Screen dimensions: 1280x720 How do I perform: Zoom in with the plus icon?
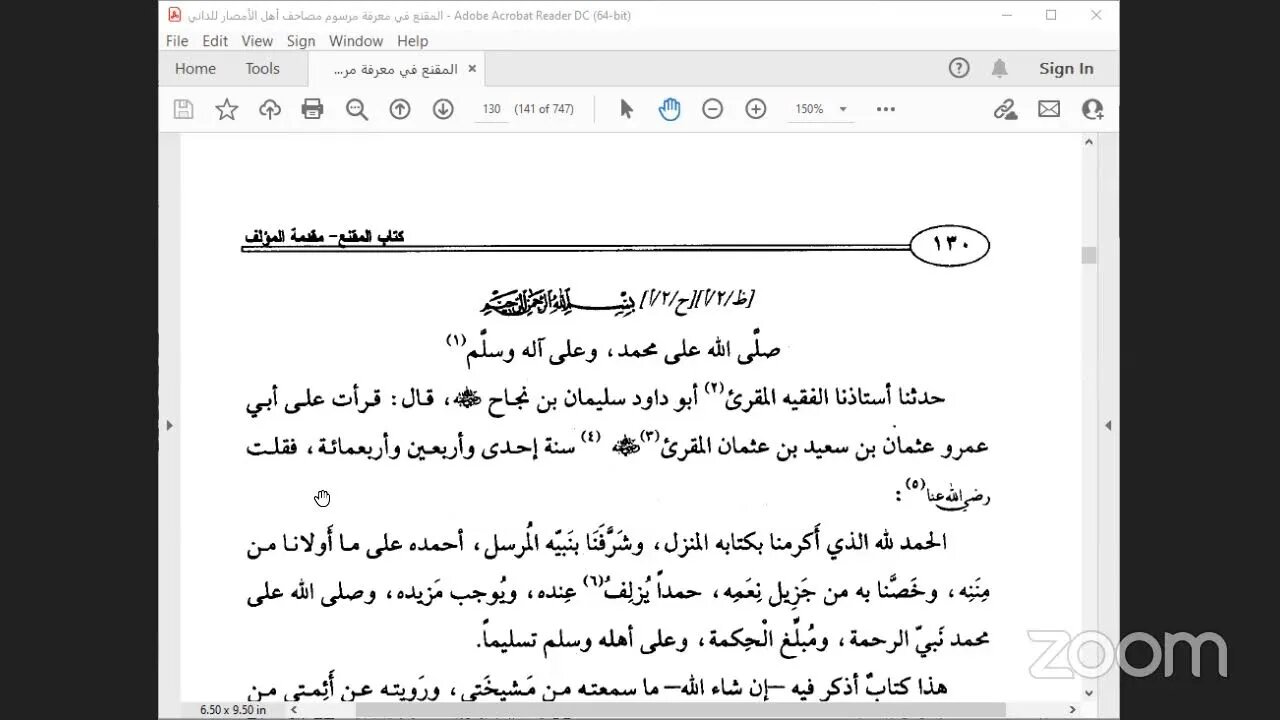pos(756,109)
